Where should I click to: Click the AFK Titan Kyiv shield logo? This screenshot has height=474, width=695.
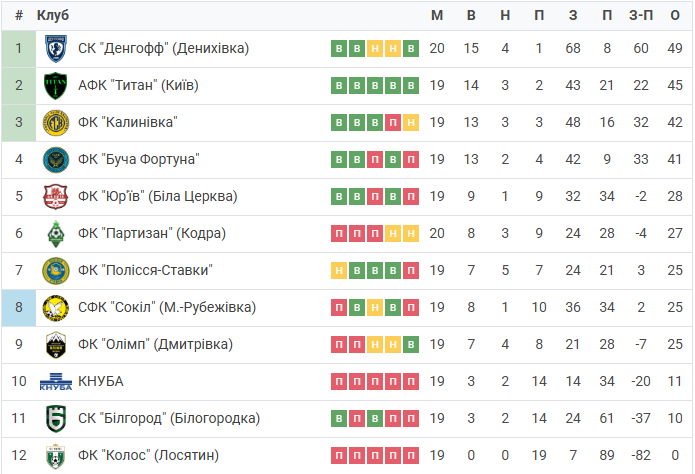click(x=56, y=86)
